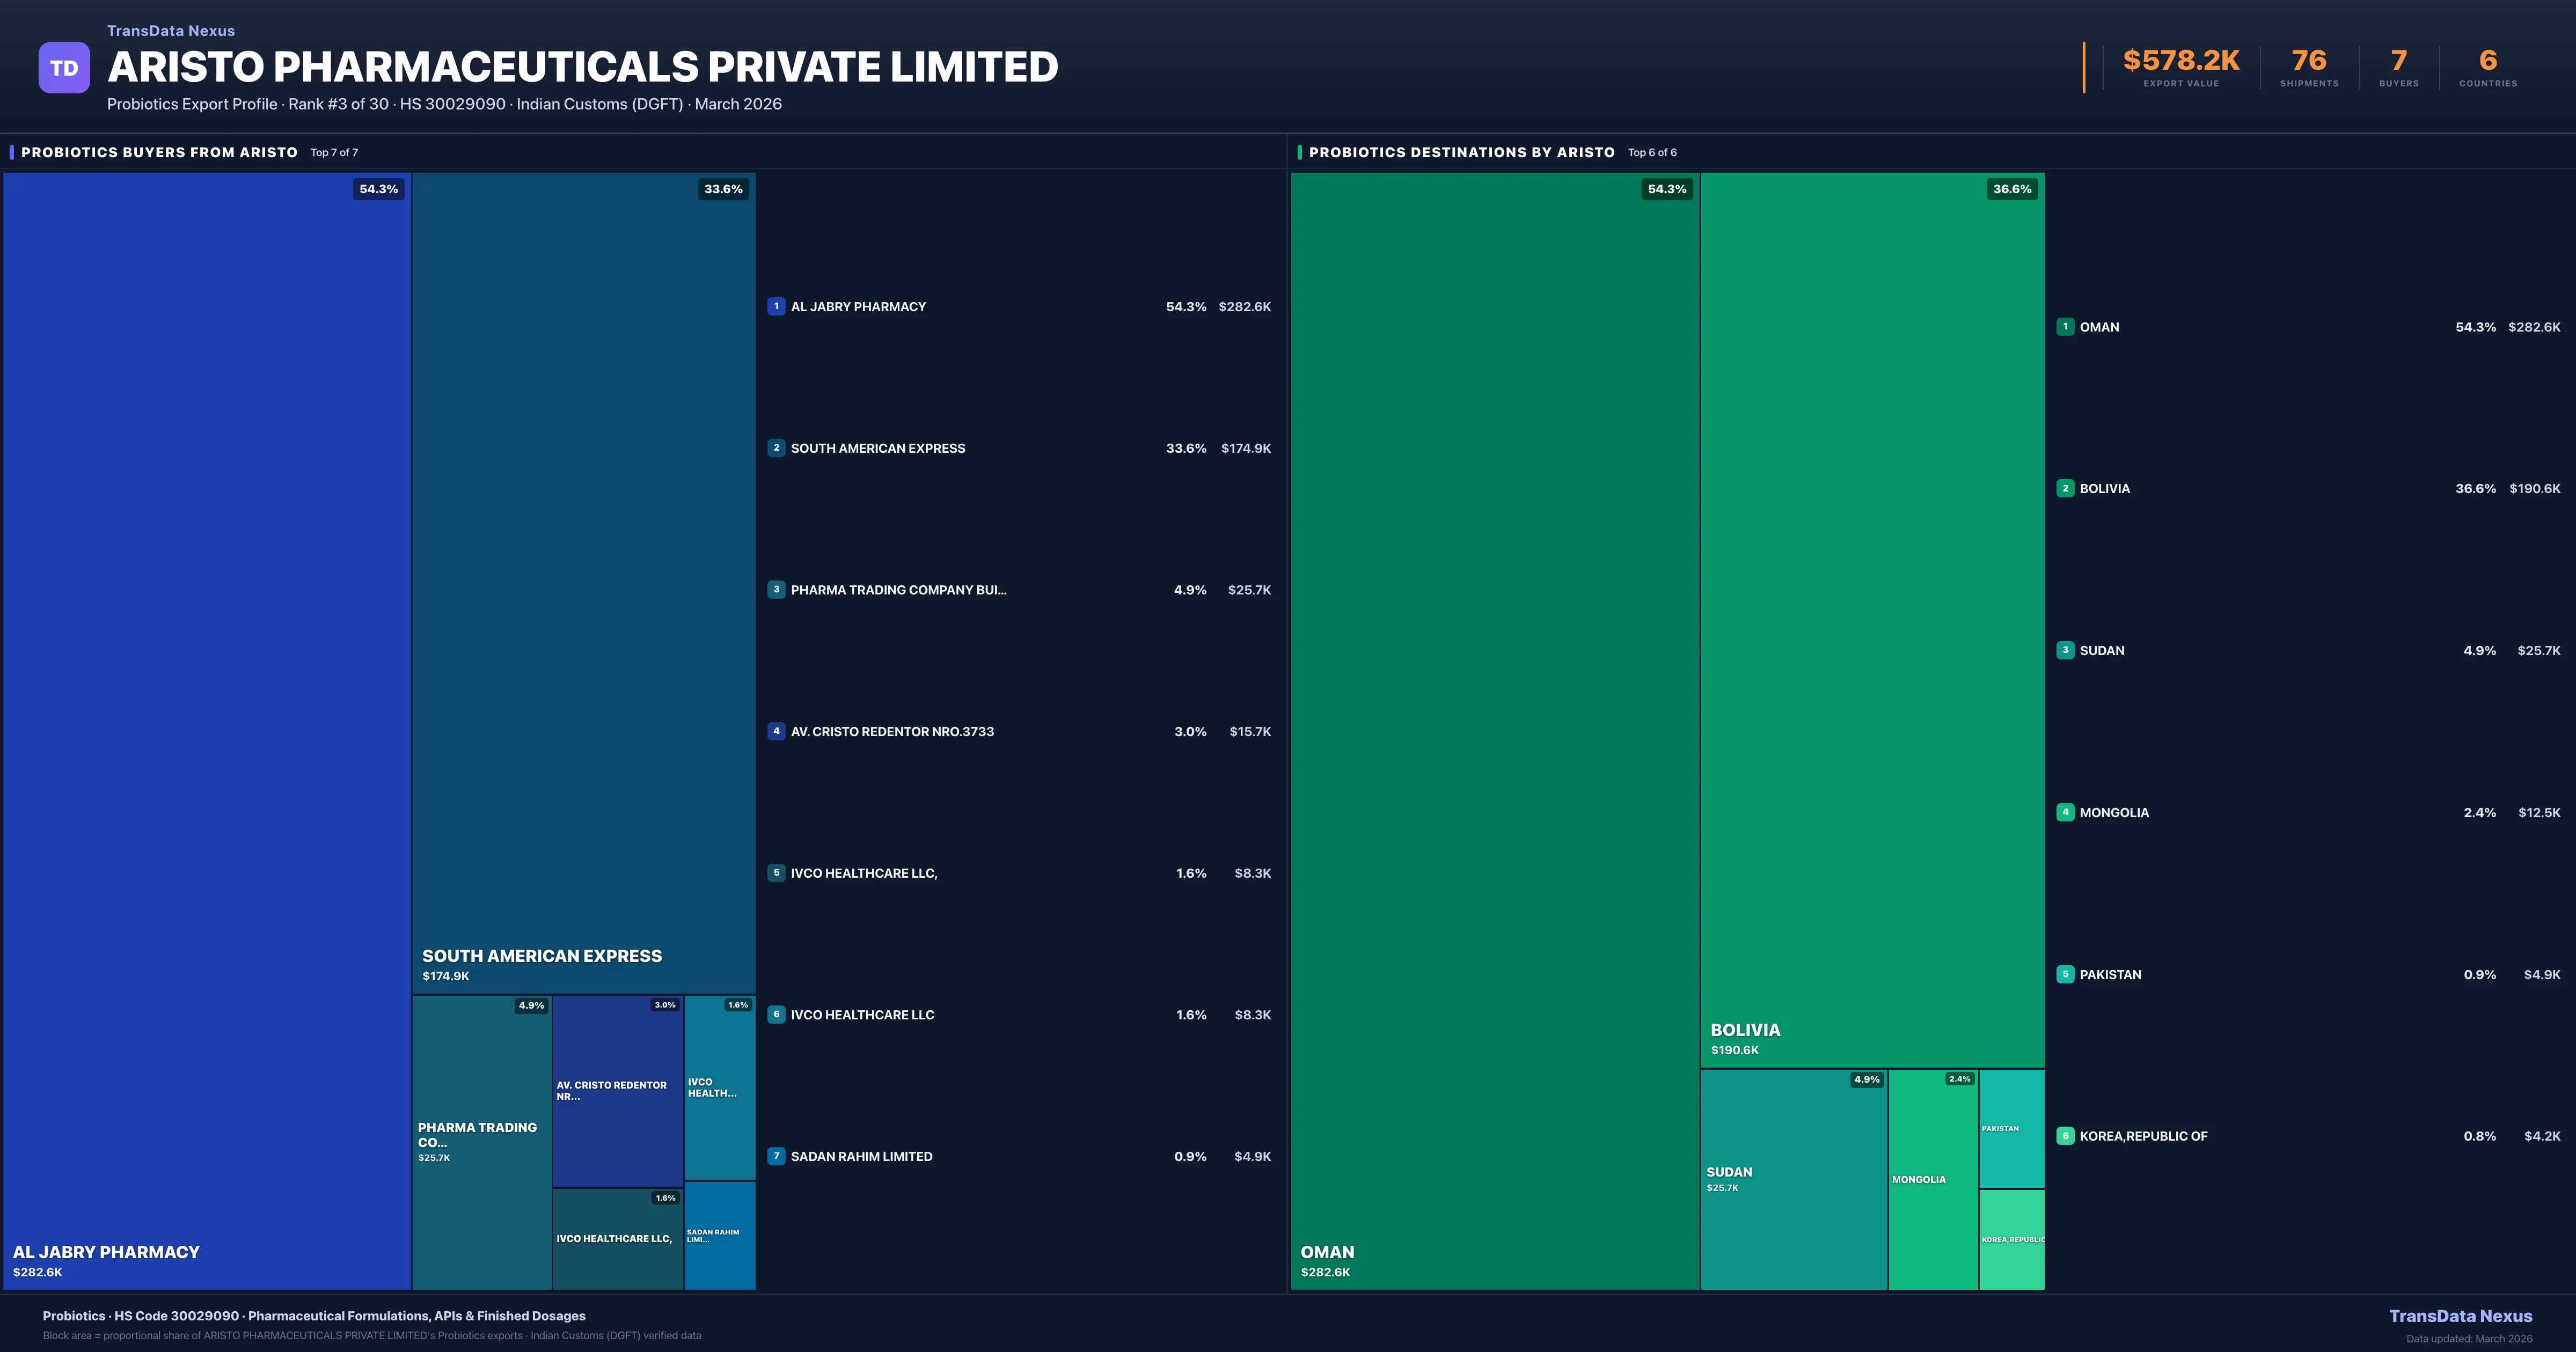Click rank badge 4 beside MONGOLIA
This screenshot has height=1352, width=2576.
(2065, 812)
